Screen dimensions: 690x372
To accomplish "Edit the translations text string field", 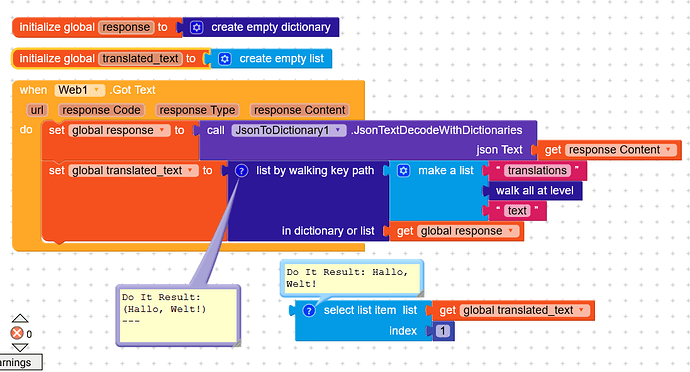I will [537, 170].
